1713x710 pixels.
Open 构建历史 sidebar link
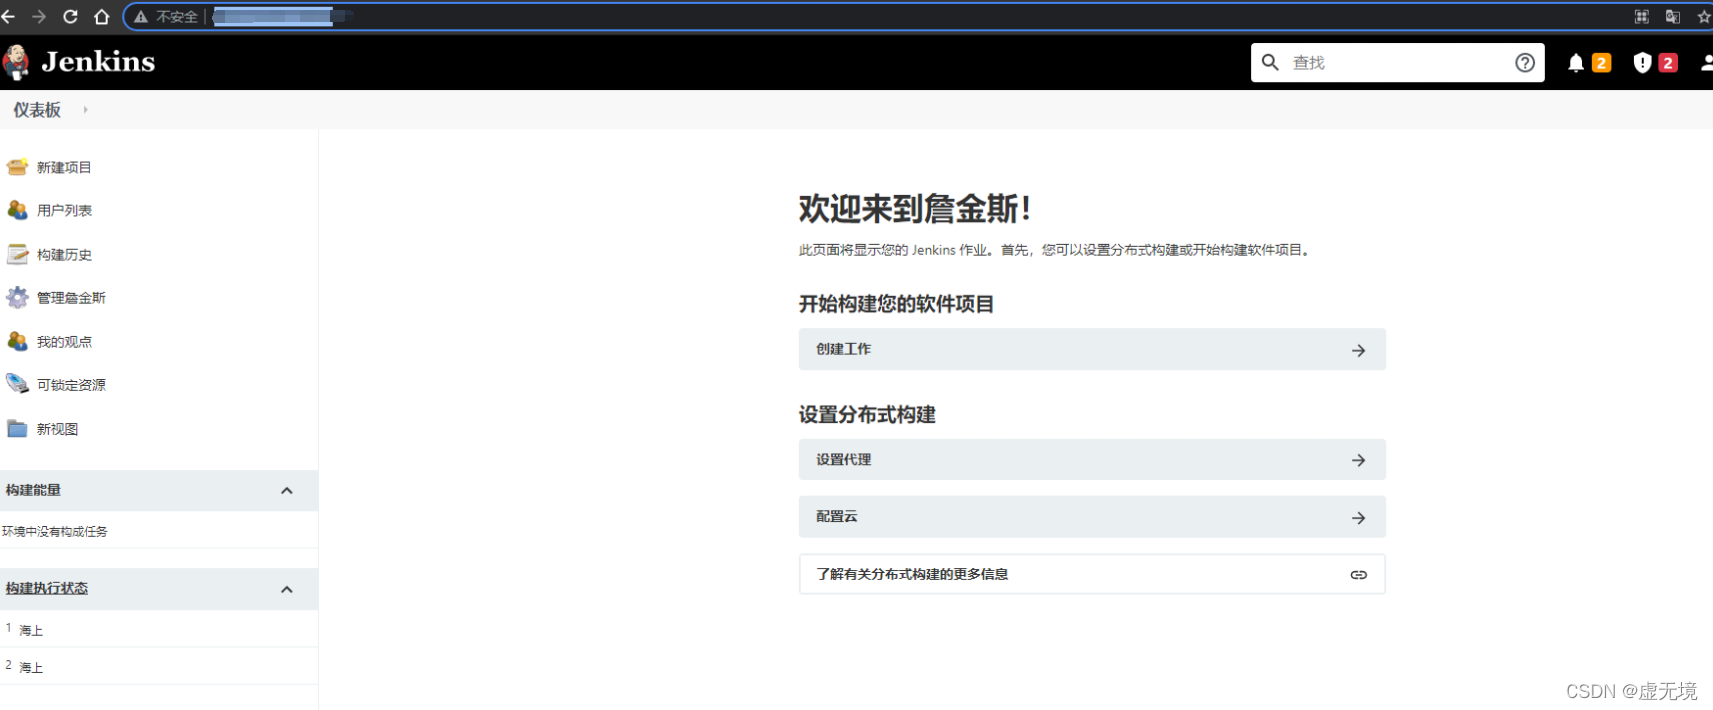pyautogui.click(x=64, y=255)
